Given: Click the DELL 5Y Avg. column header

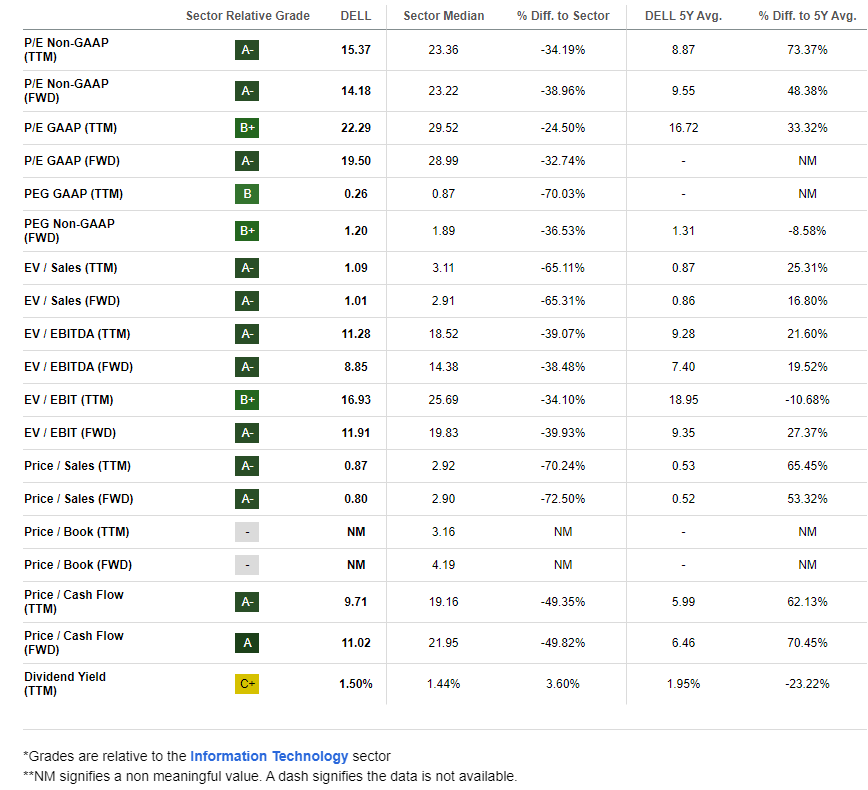Looking at the screenshot, I should pyautogui.click(x=683, y=16).
